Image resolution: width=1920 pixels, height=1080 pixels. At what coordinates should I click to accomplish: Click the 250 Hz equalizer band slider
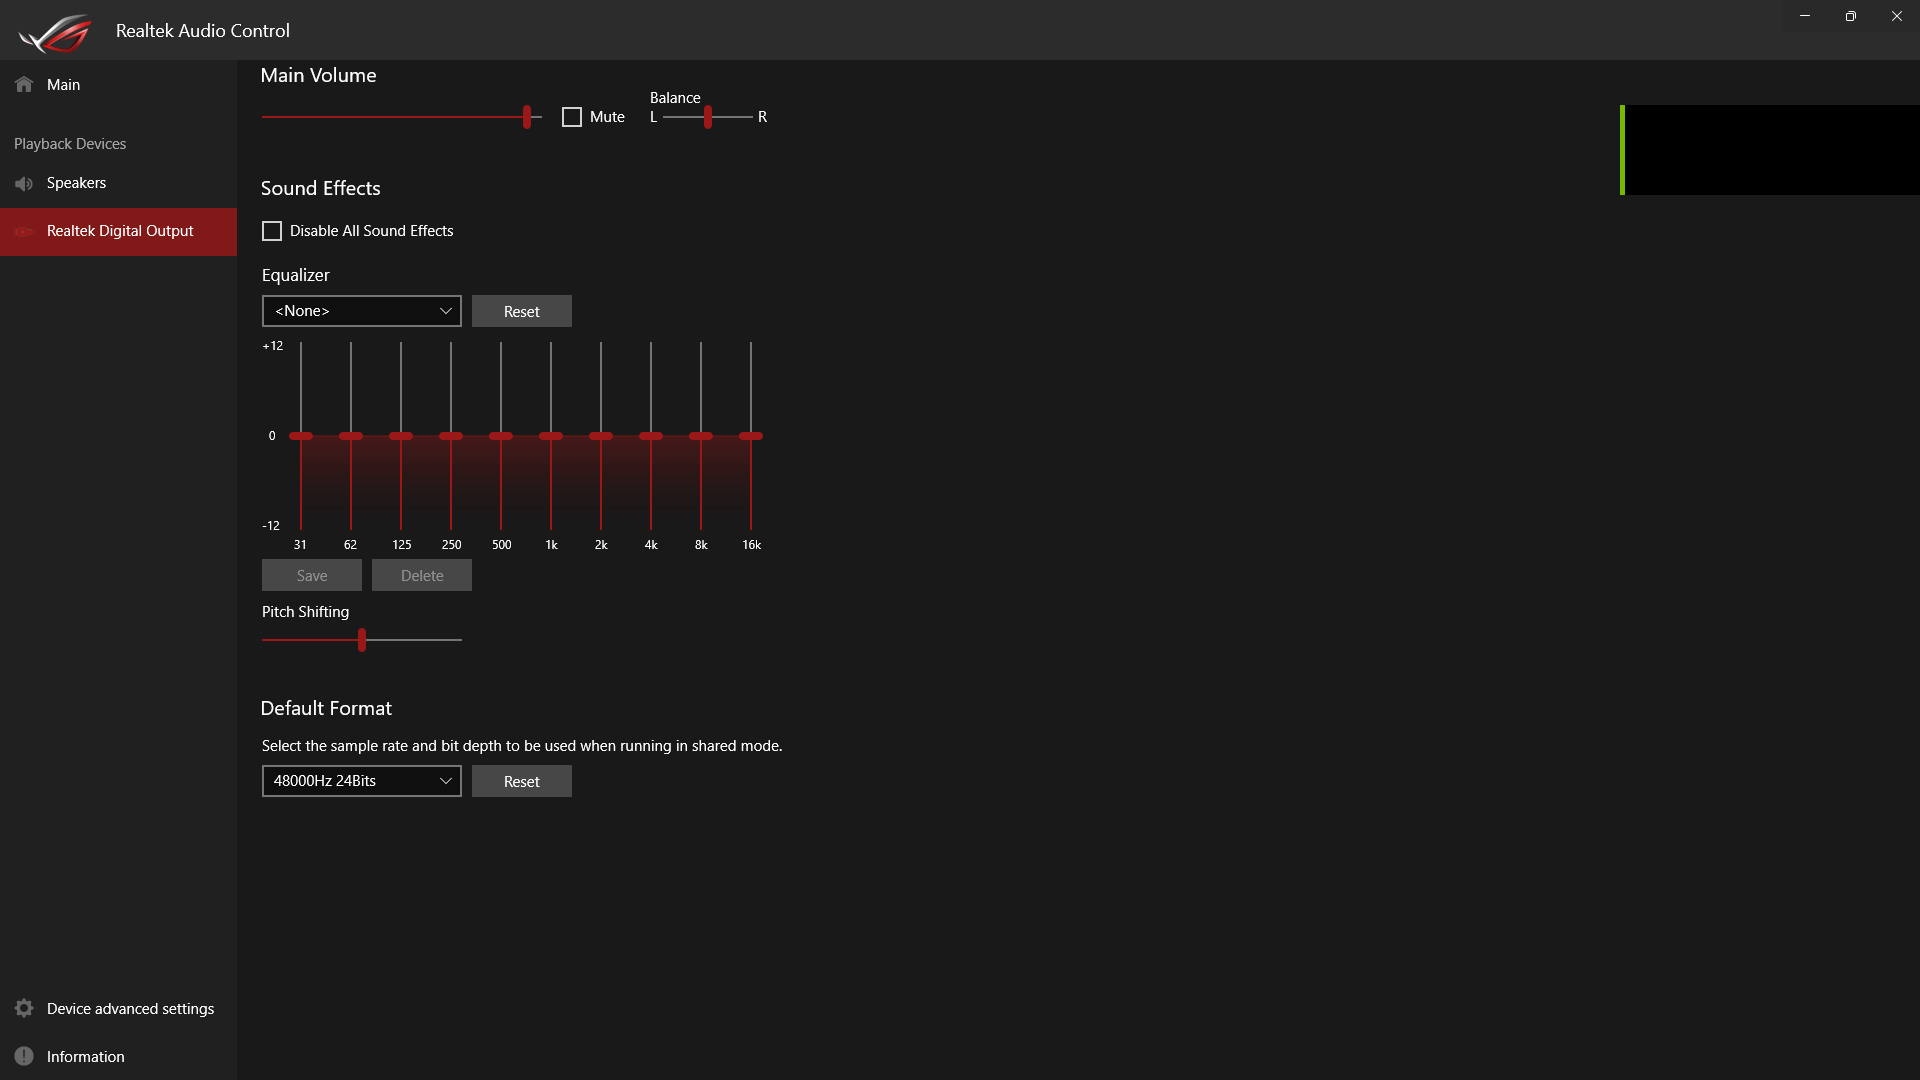pyautogui.click(x=451, y=436)
